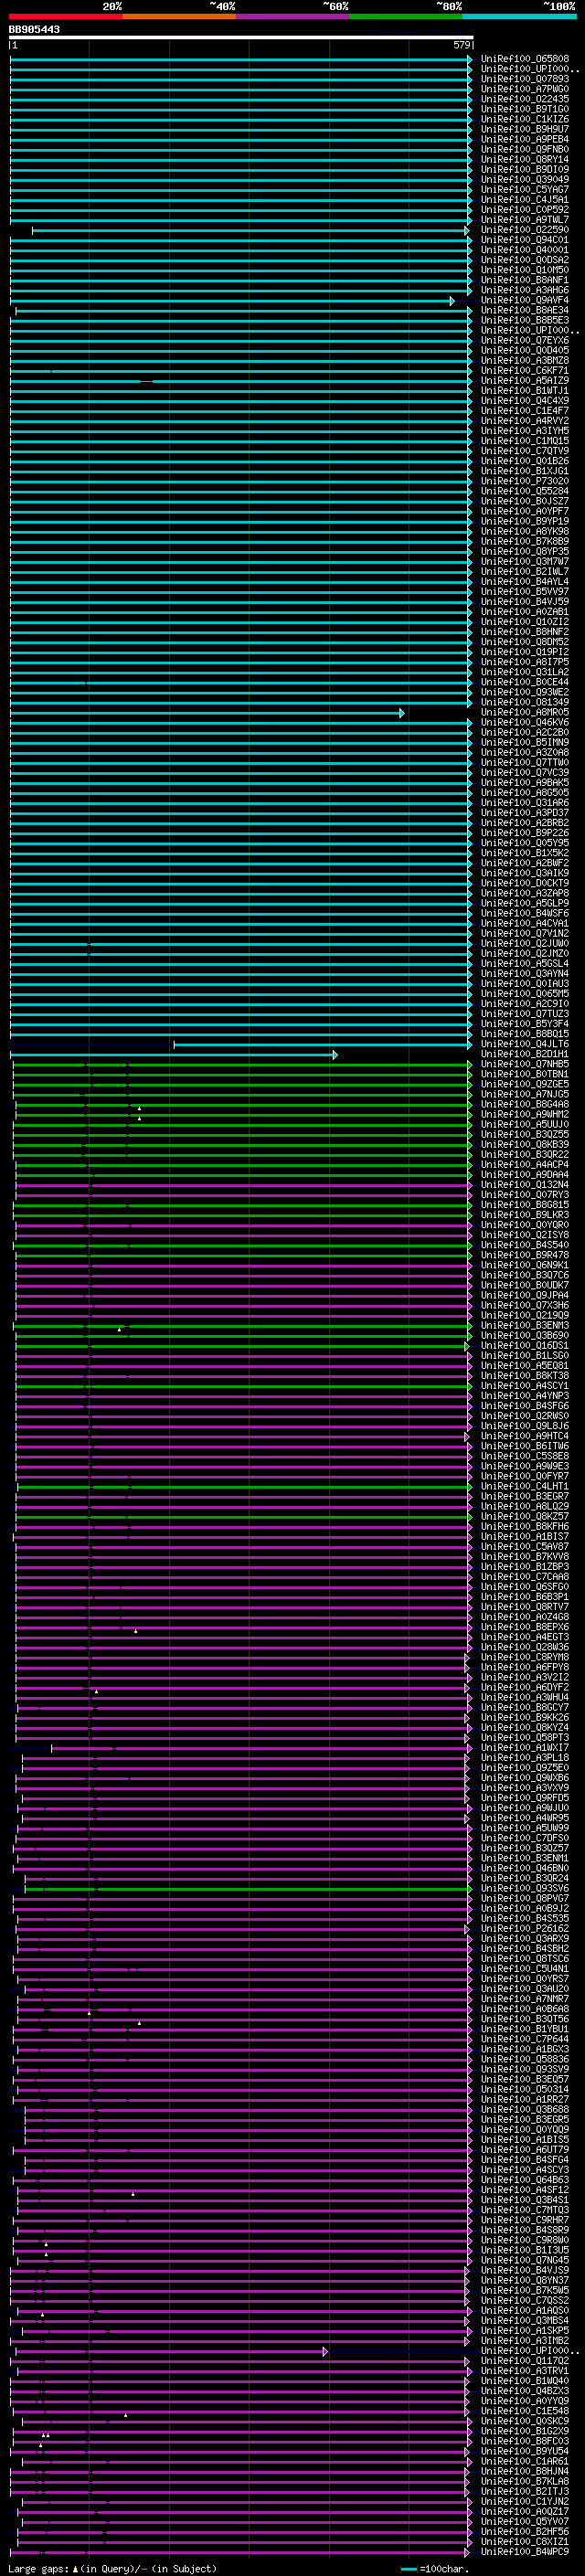
Task: Pick the UniRef100_A3AHG6 hit name
Action: click(x=525, y=290)
